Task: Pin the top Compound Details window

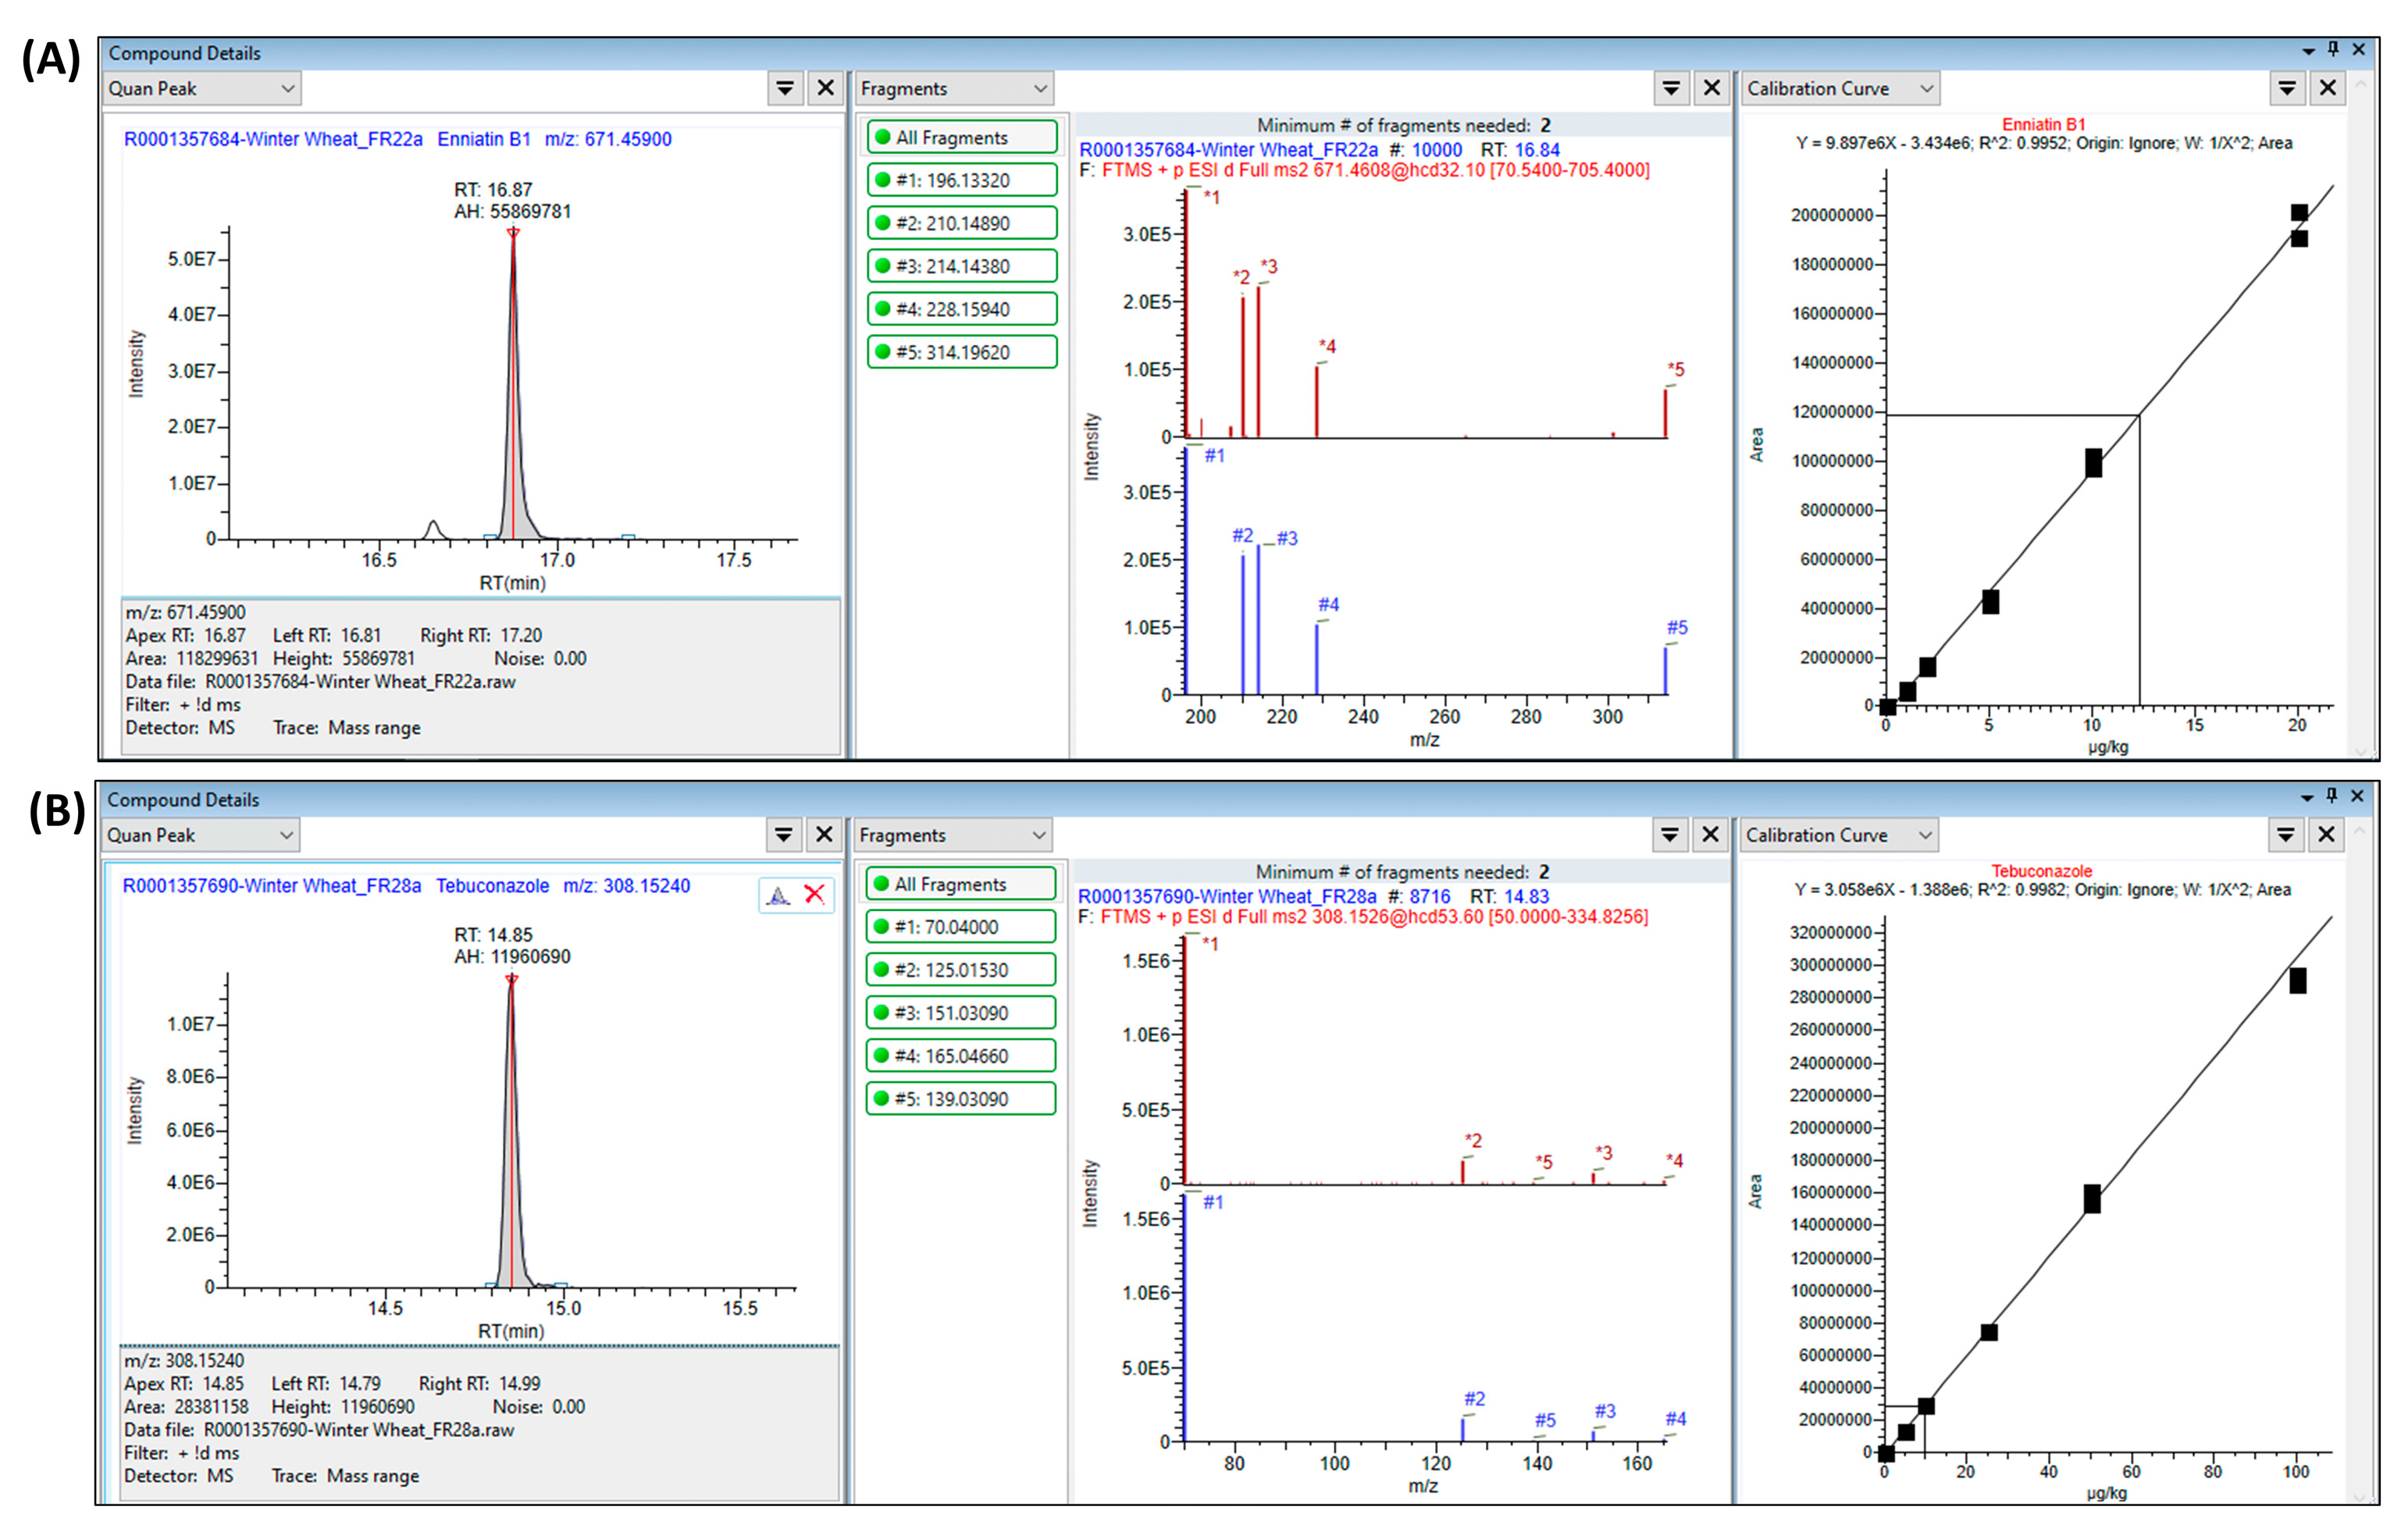Action: (2333, 49)
